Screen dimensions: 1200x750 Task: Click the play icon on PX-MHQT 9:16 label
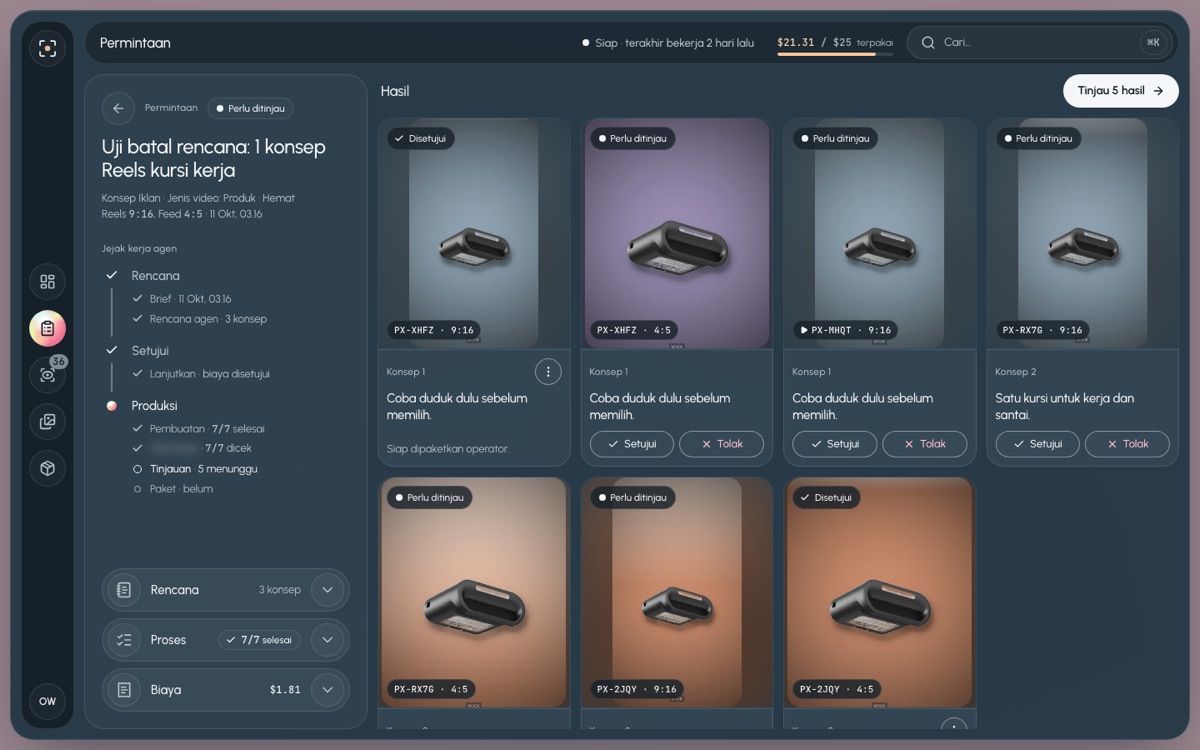804,330
